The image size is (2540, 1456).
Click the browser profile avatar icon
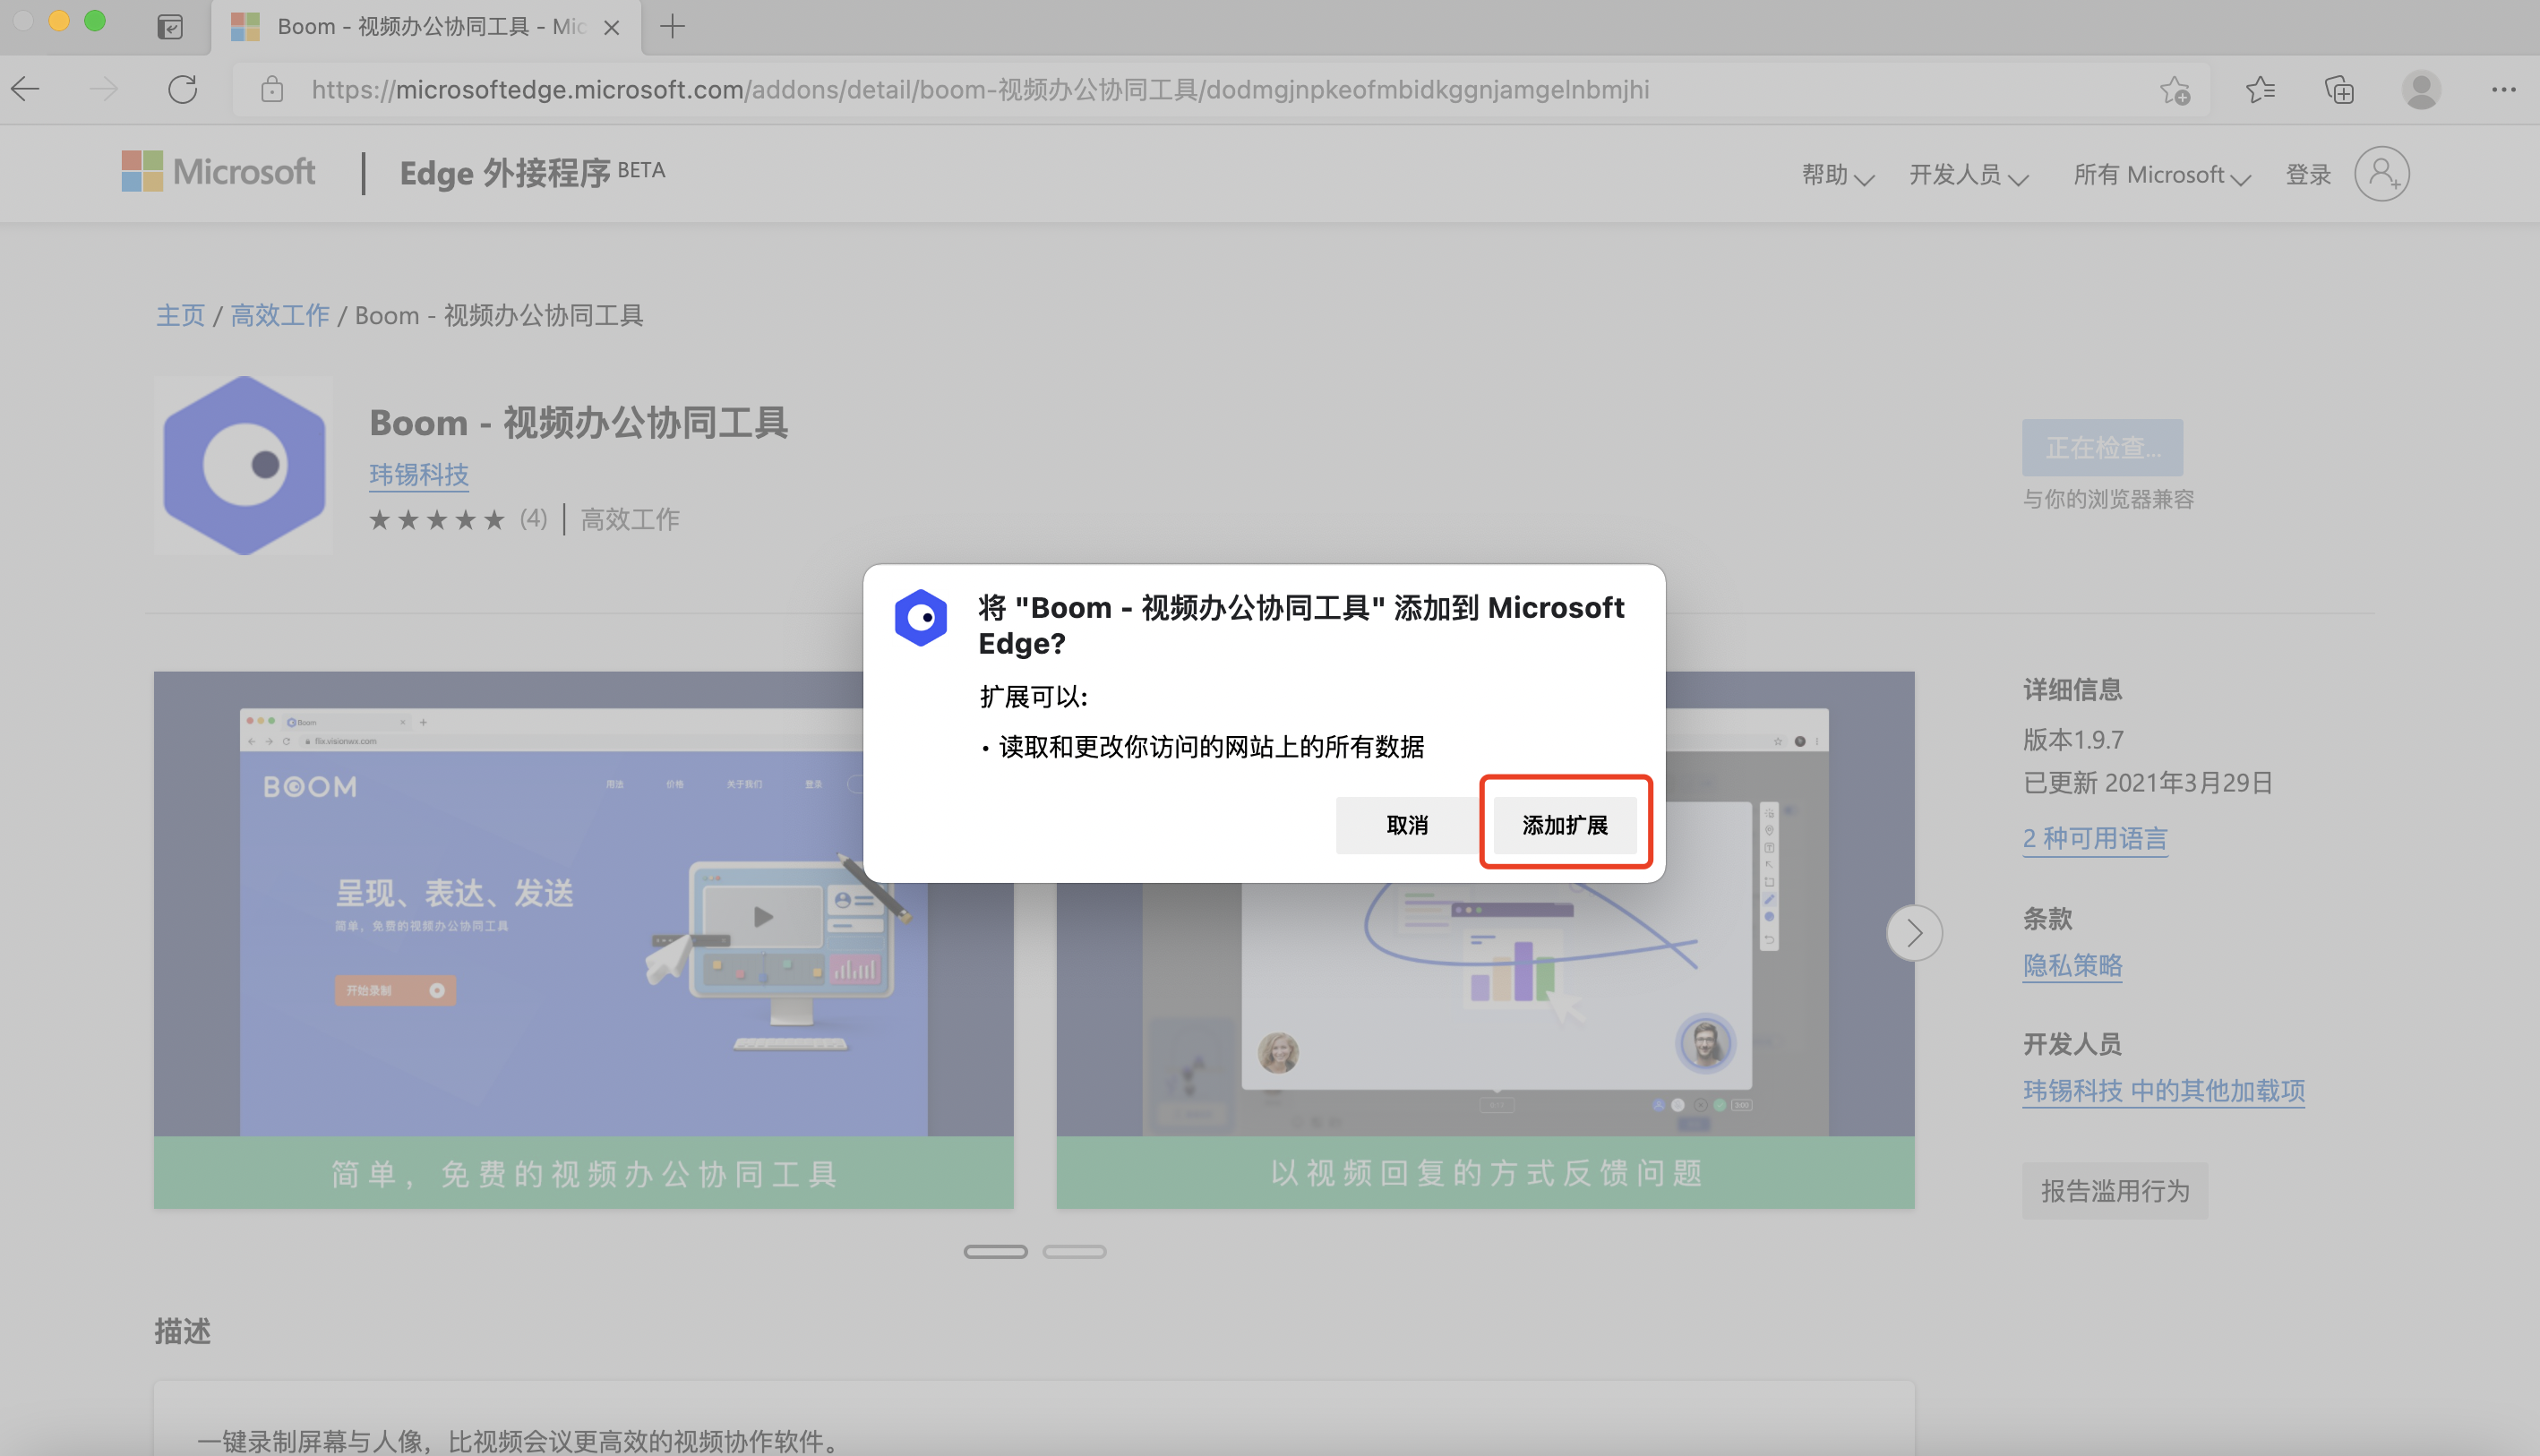[2420, 90]
